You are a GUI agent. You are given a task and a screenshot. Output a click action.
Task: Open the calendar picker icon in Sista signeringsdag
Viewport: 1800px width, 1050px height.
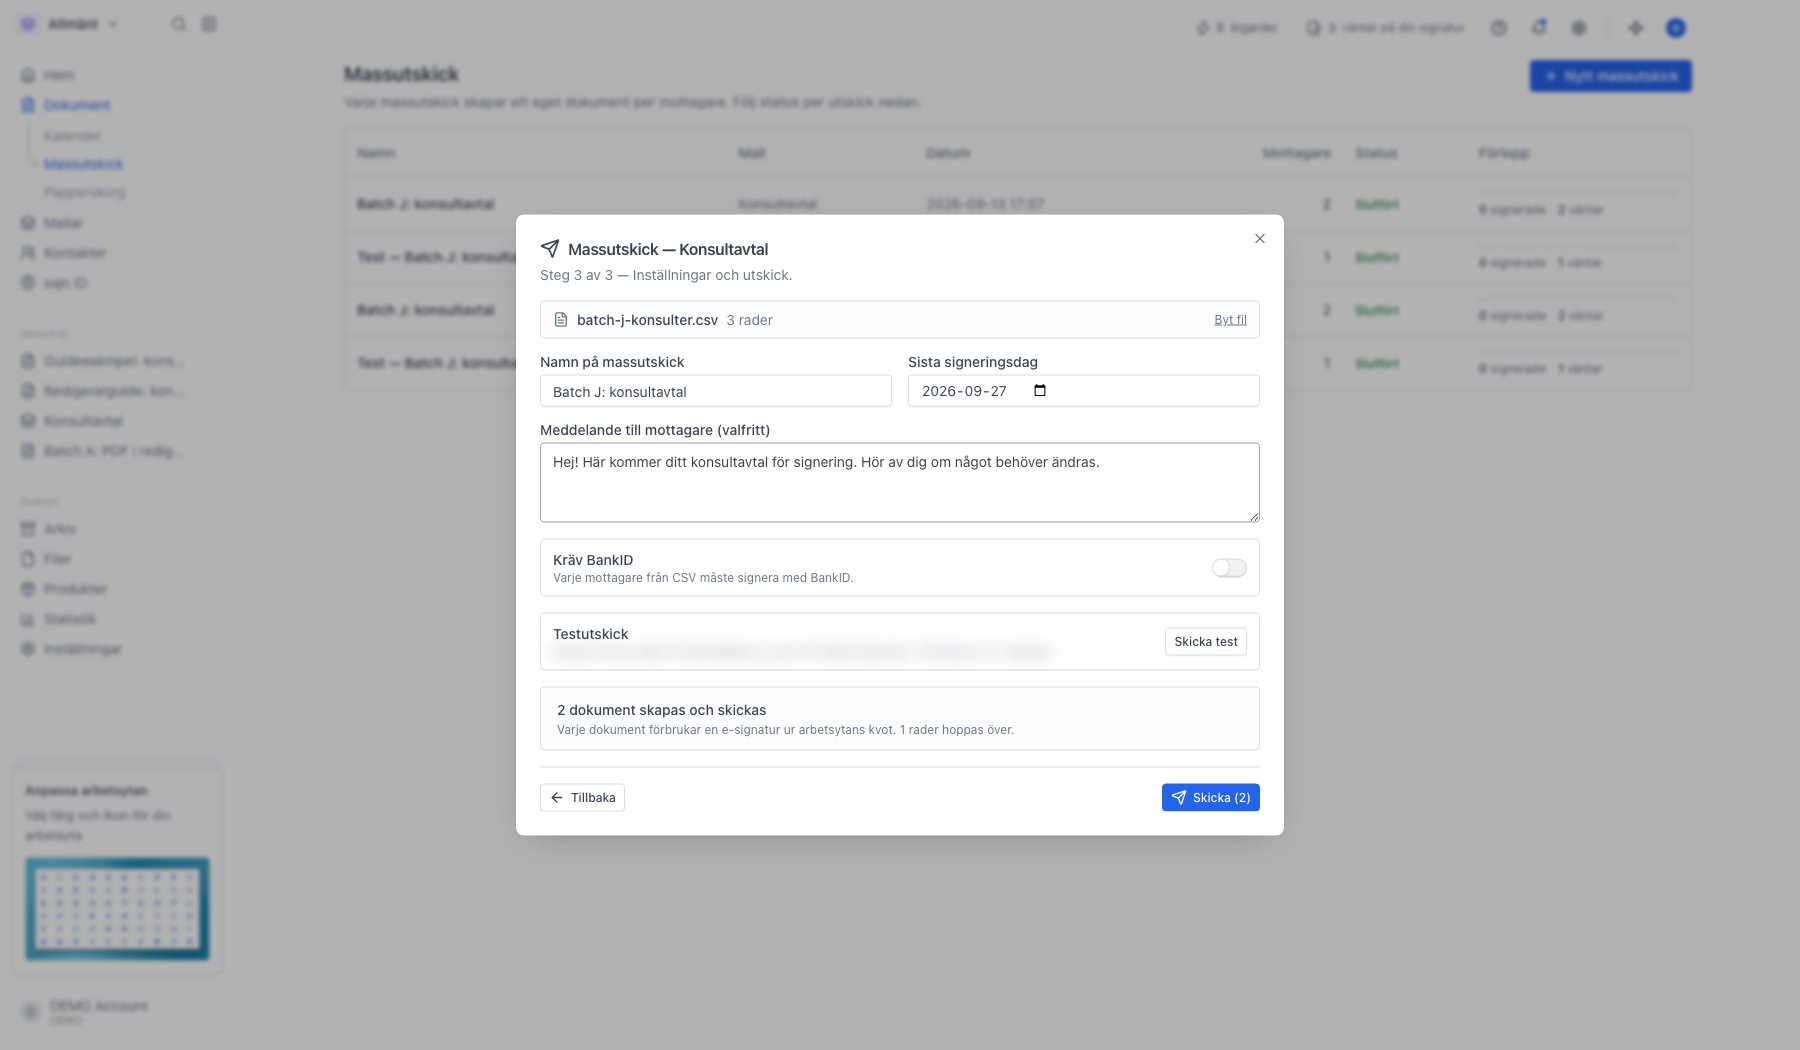point(1040,390)
